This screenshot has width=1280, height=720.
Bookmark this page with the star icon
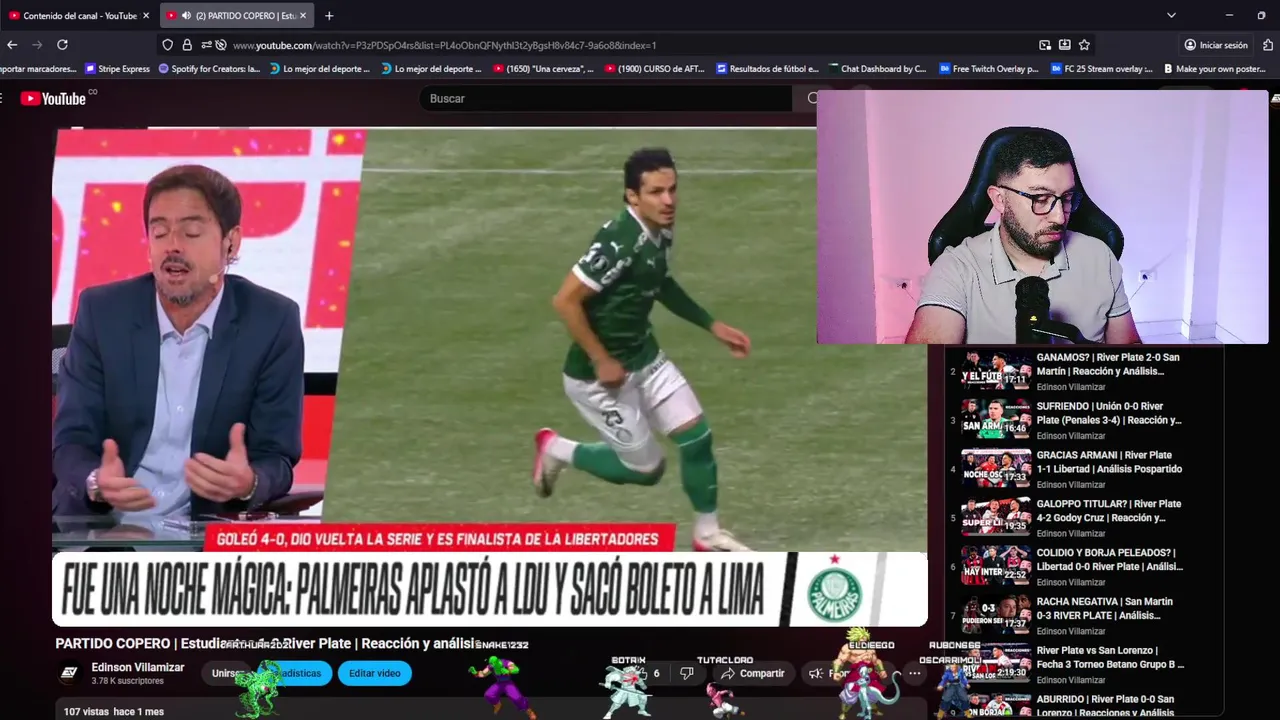pos(1084,45)
